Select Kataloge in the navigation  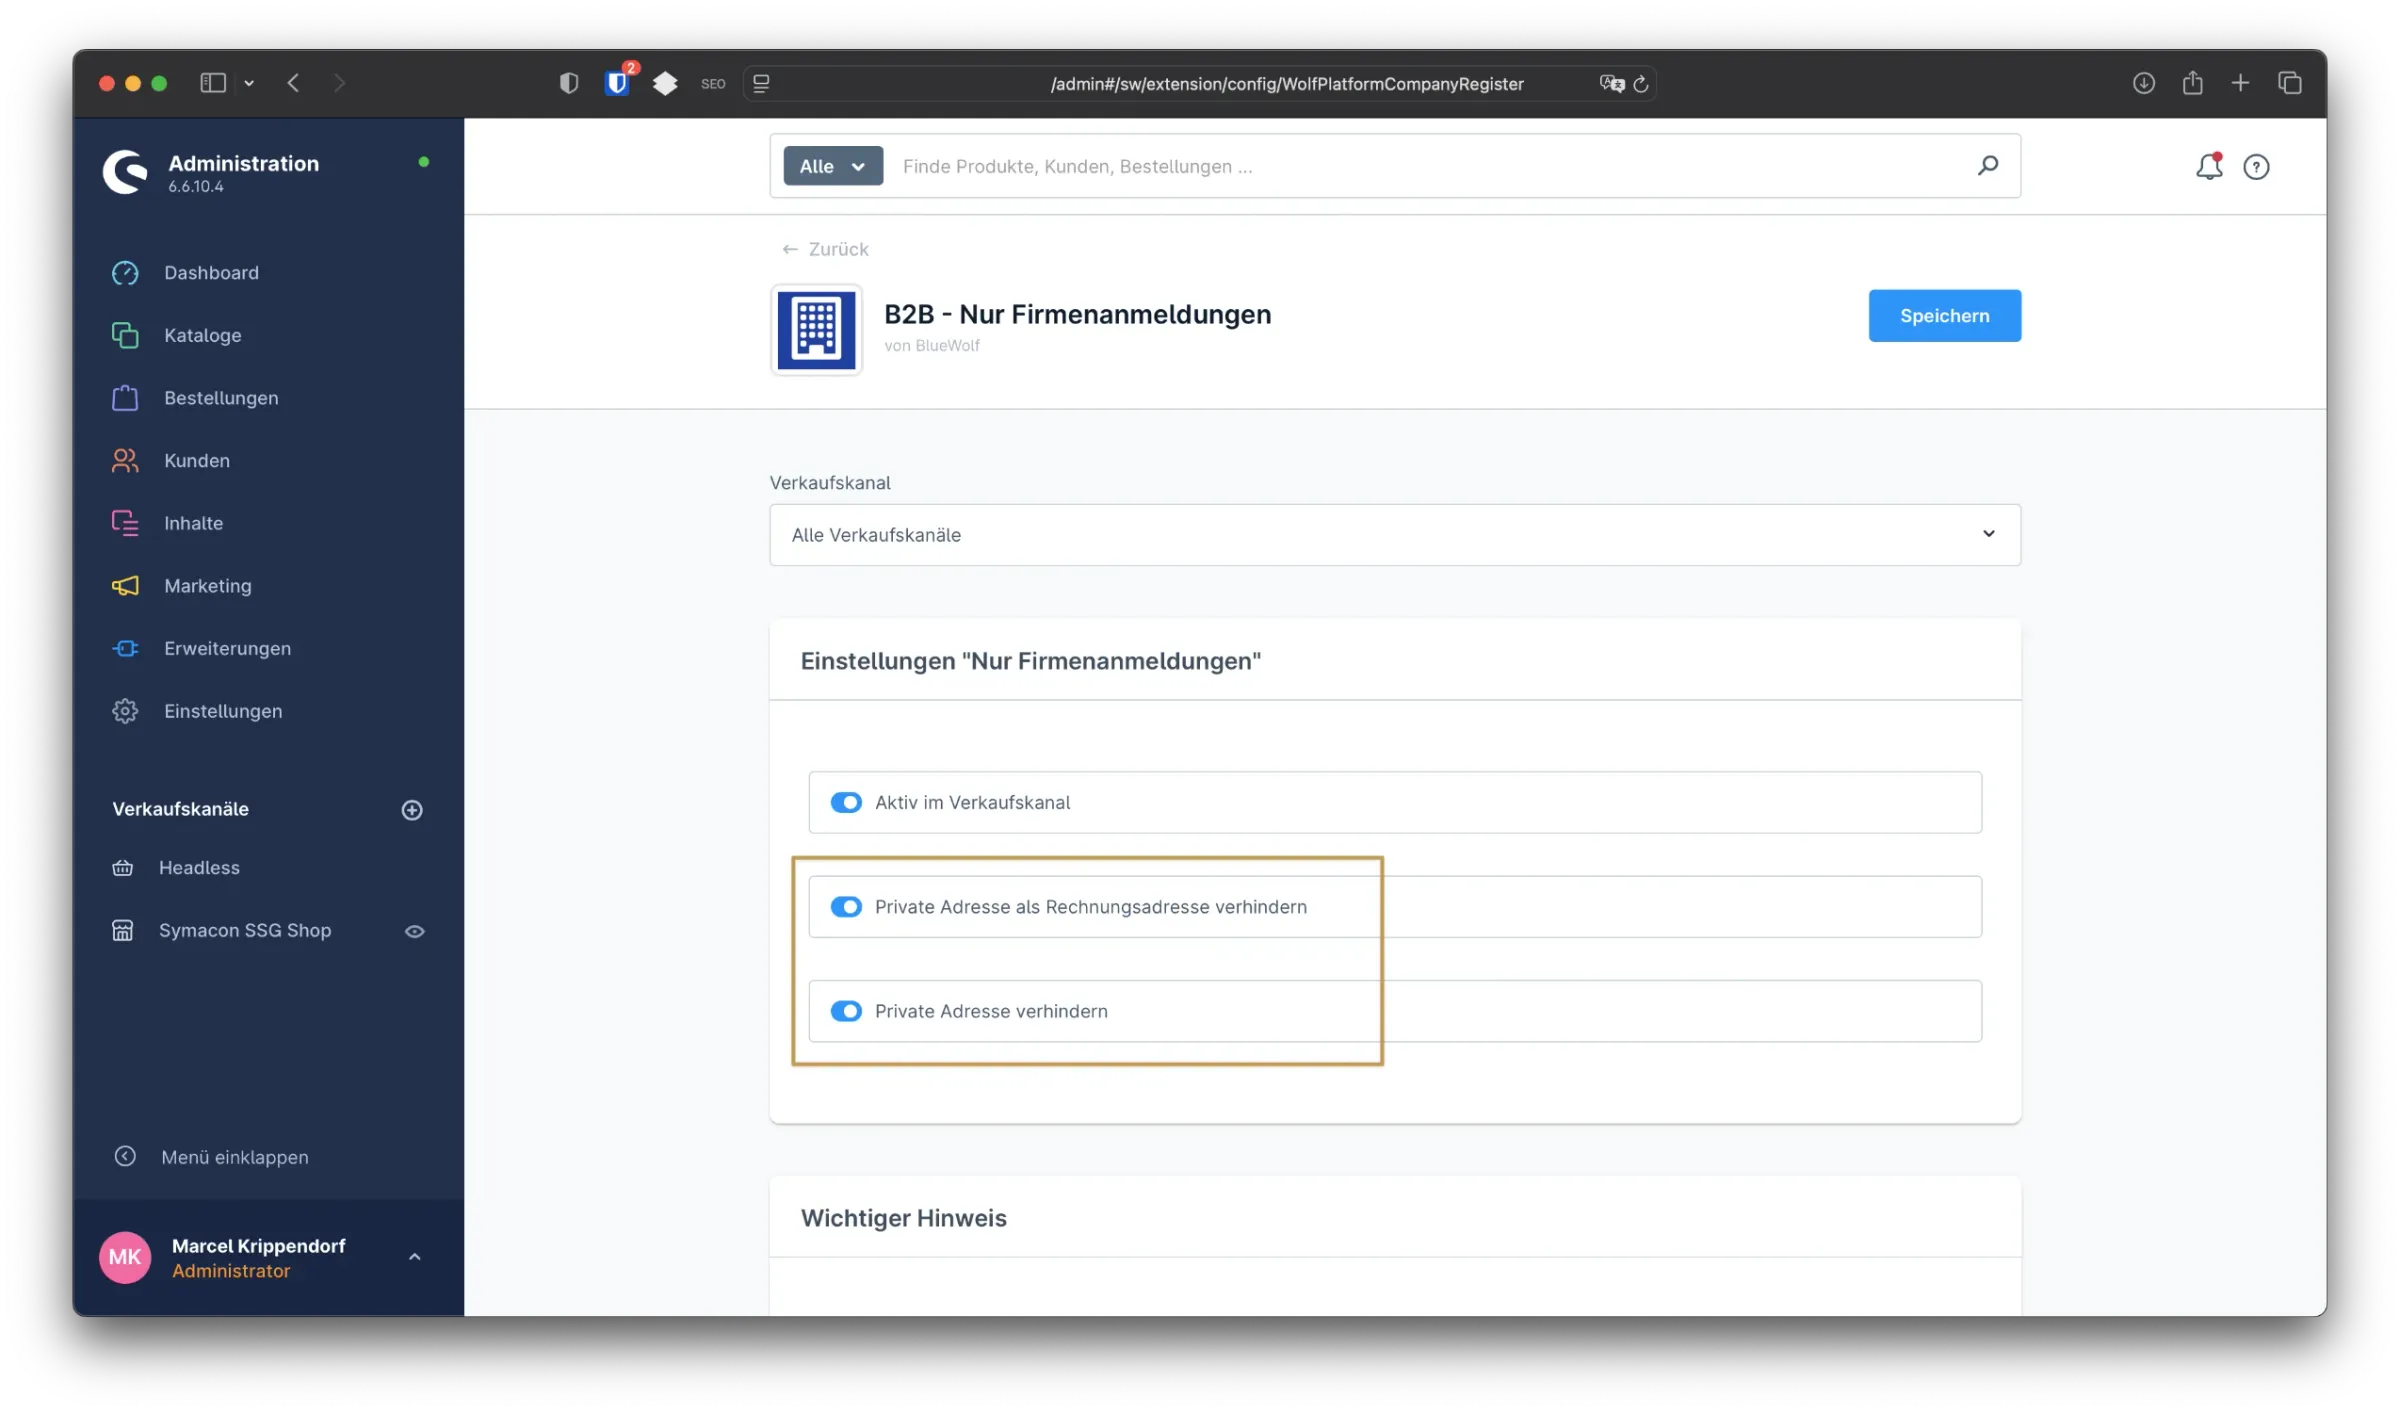(x=202, y=335)
